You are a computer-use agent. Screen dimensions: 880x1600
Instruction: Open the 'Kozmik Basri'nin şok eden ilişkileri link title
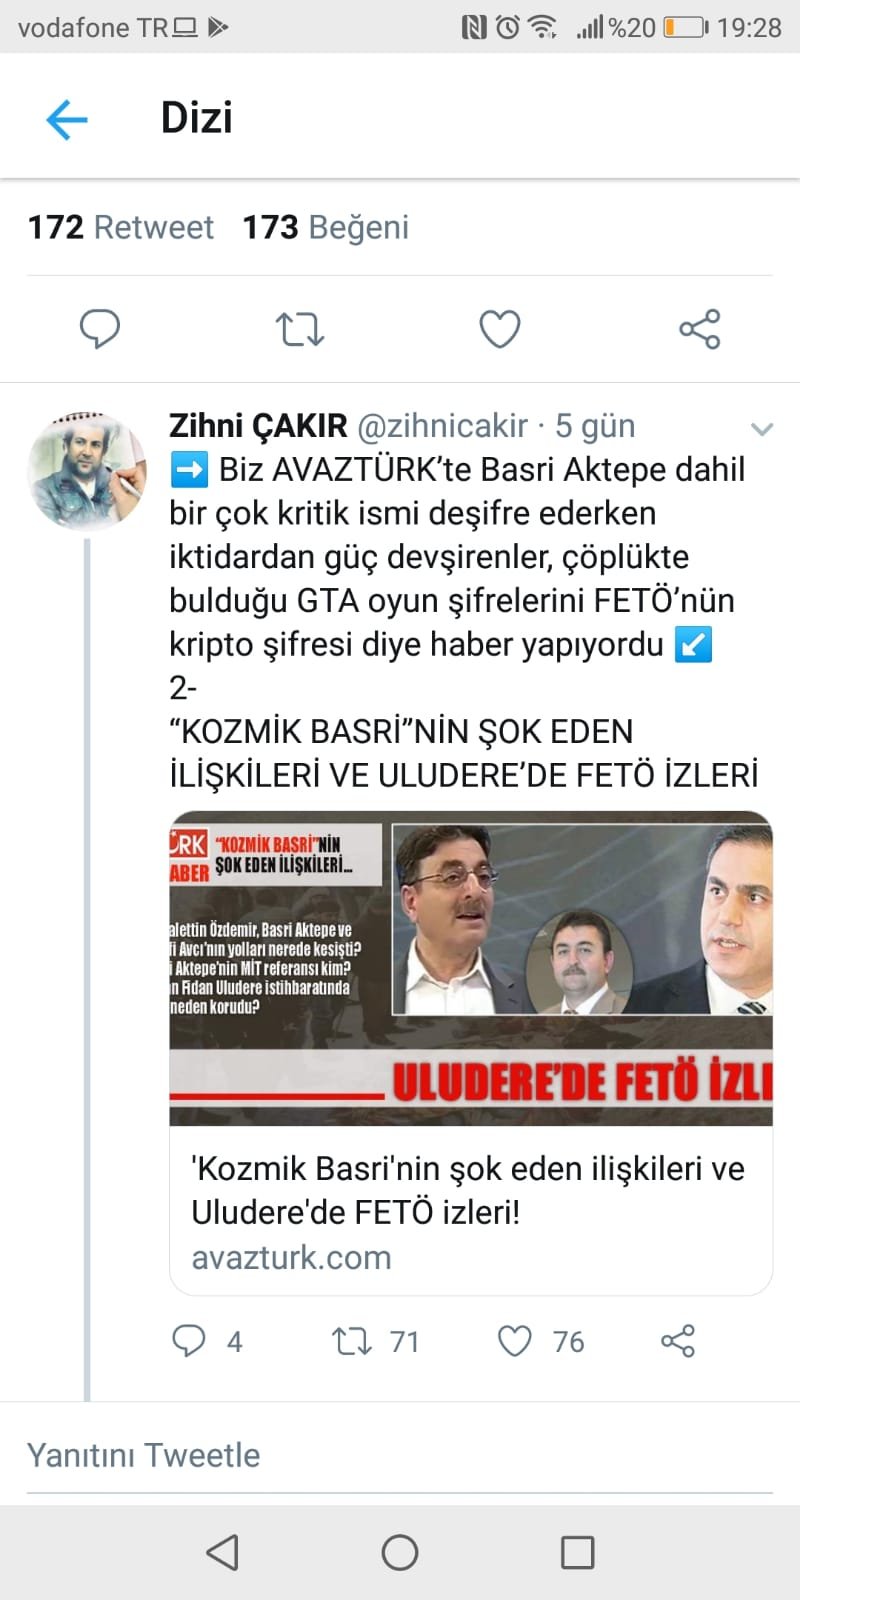(468, 1190)
